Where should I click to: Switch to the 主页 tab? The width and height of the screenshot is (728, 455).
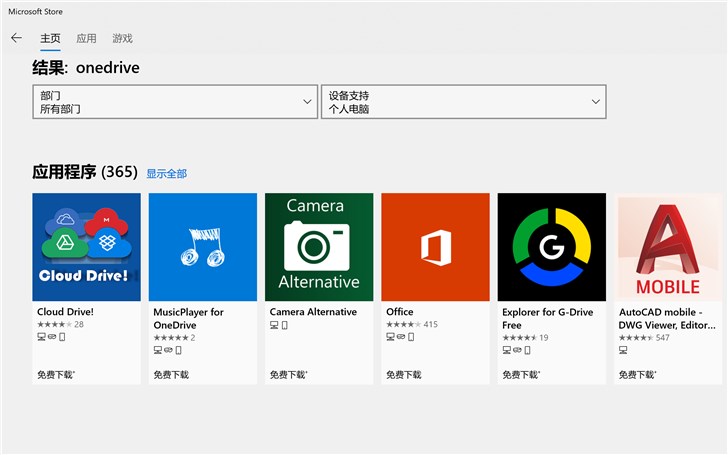[50, 38]
